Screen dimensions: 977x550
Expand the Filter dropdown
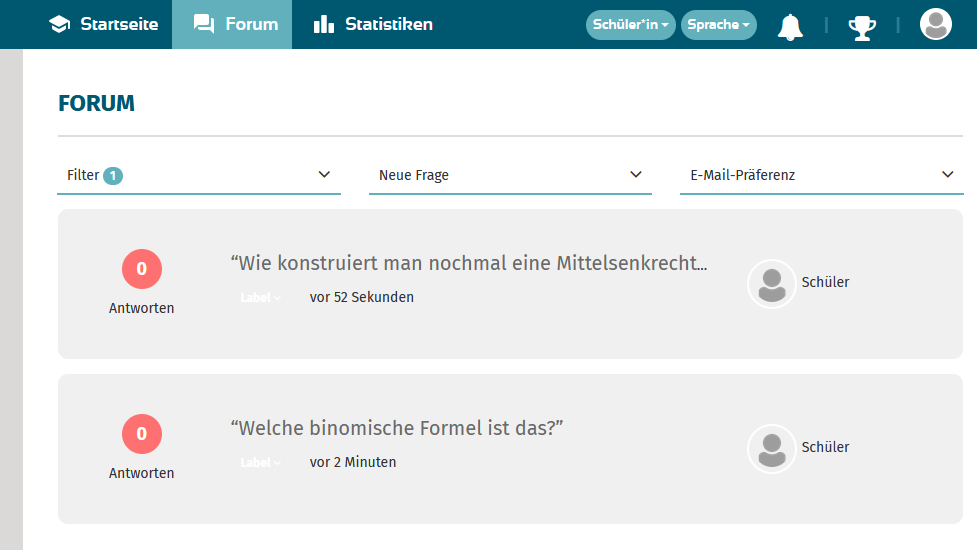199,175
